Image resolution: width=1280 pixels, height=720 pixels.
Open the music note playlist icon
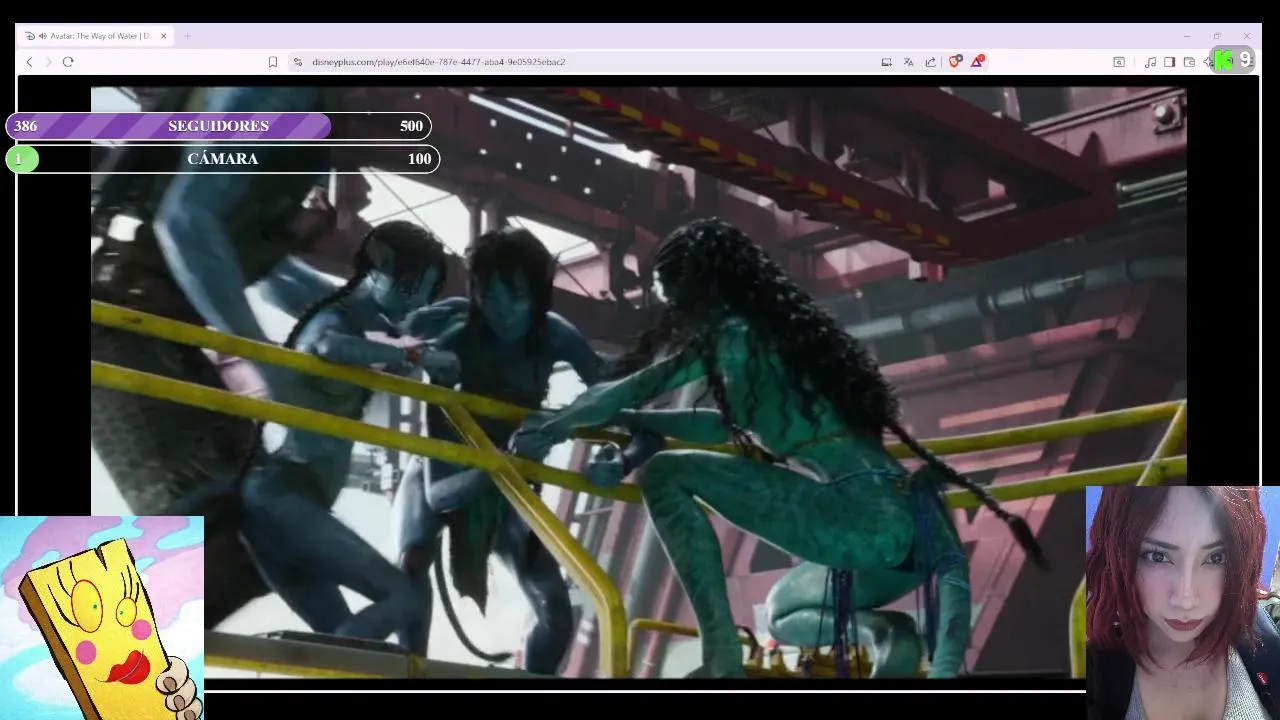1150,62
